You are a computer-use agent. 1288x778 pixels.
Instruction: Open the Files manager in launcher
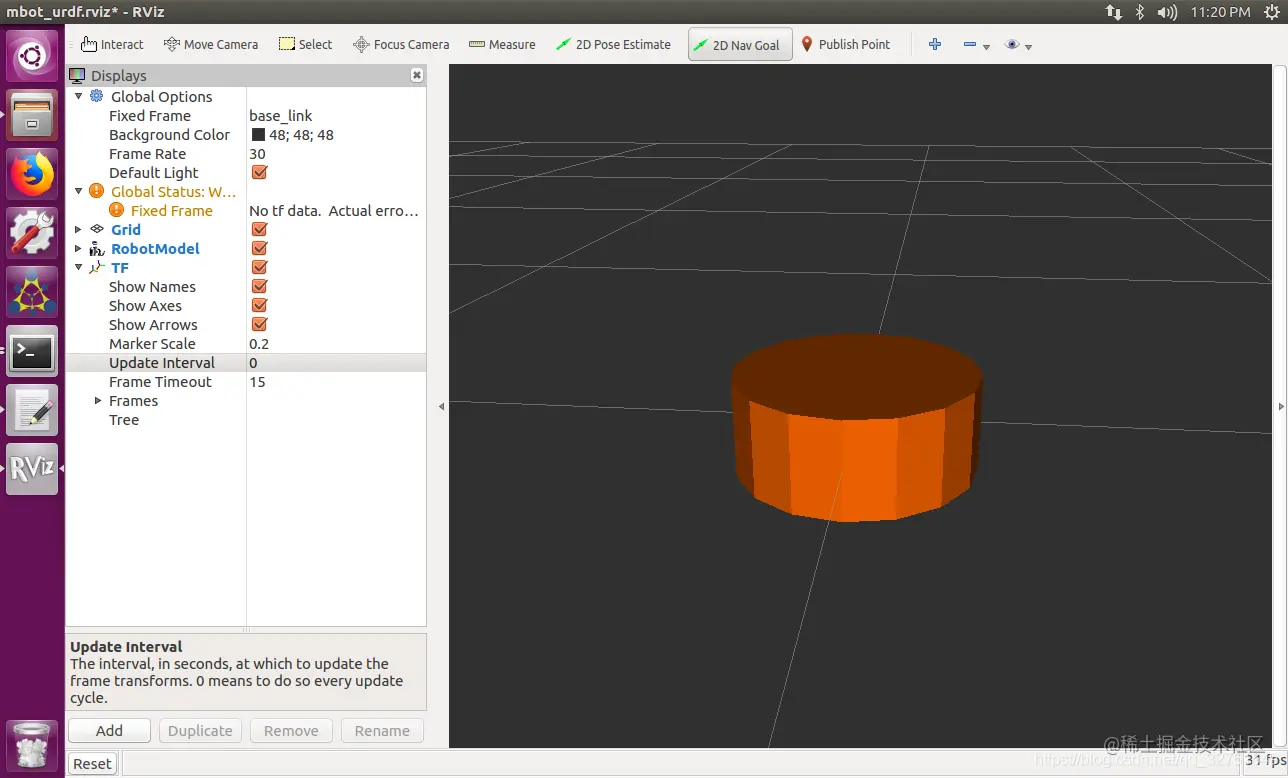click(33, 115)
